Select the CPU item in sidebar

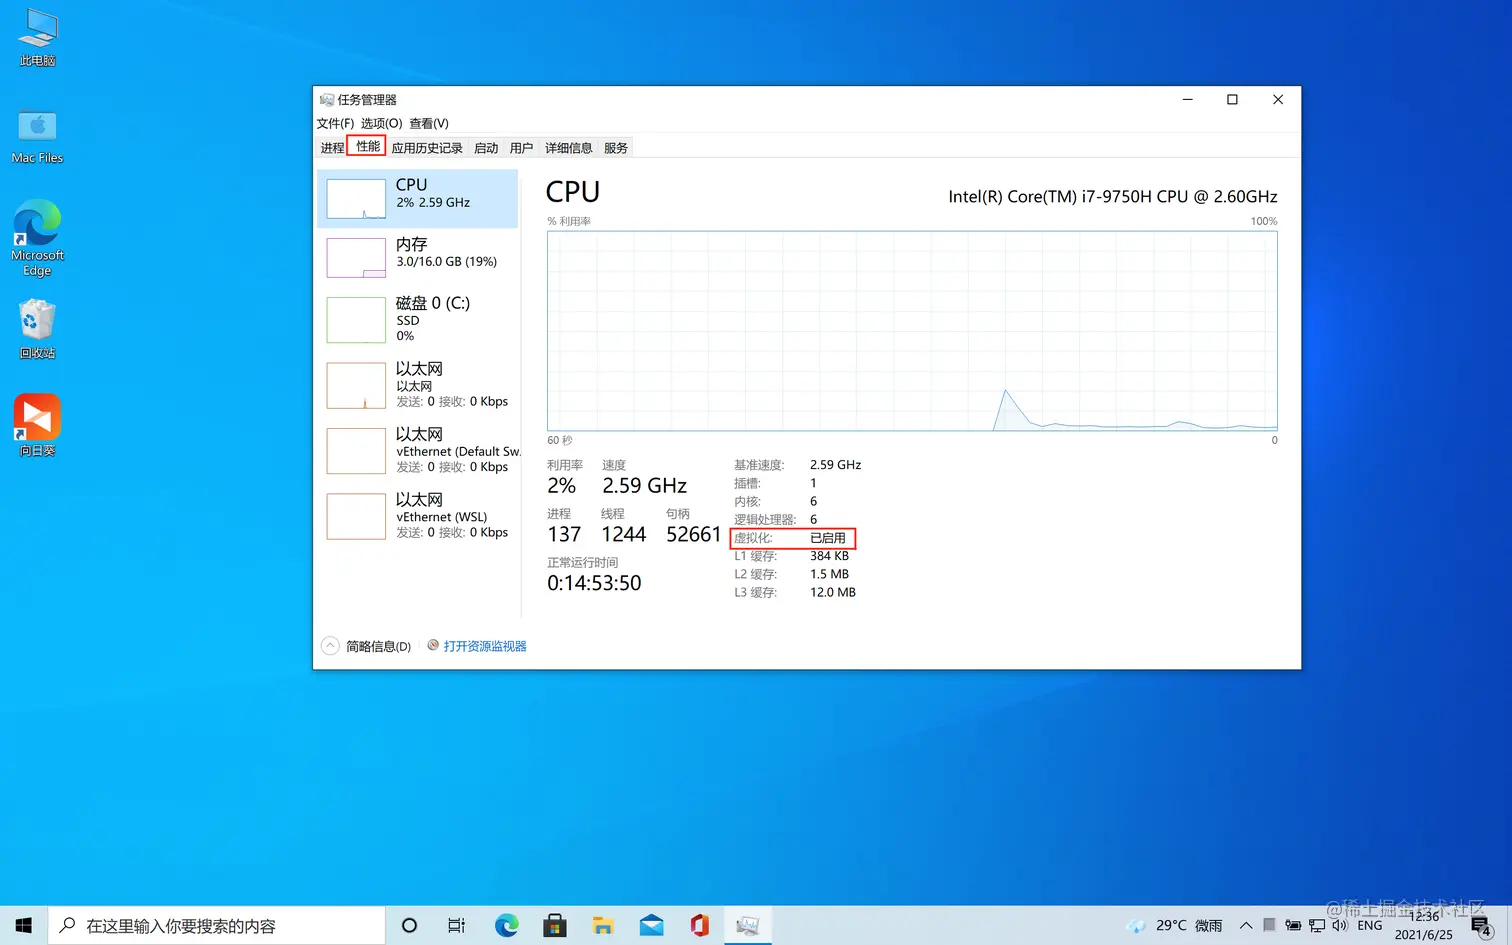coord(418,198)
